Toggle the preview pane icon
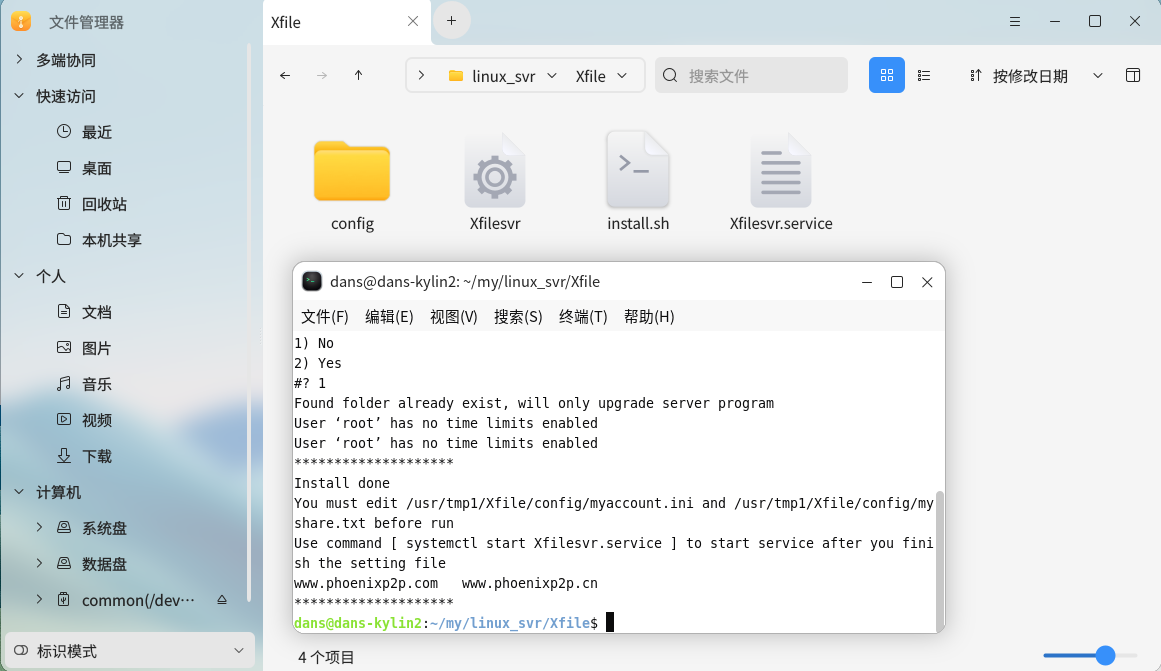1161x671 pixels. (1133, 75)
